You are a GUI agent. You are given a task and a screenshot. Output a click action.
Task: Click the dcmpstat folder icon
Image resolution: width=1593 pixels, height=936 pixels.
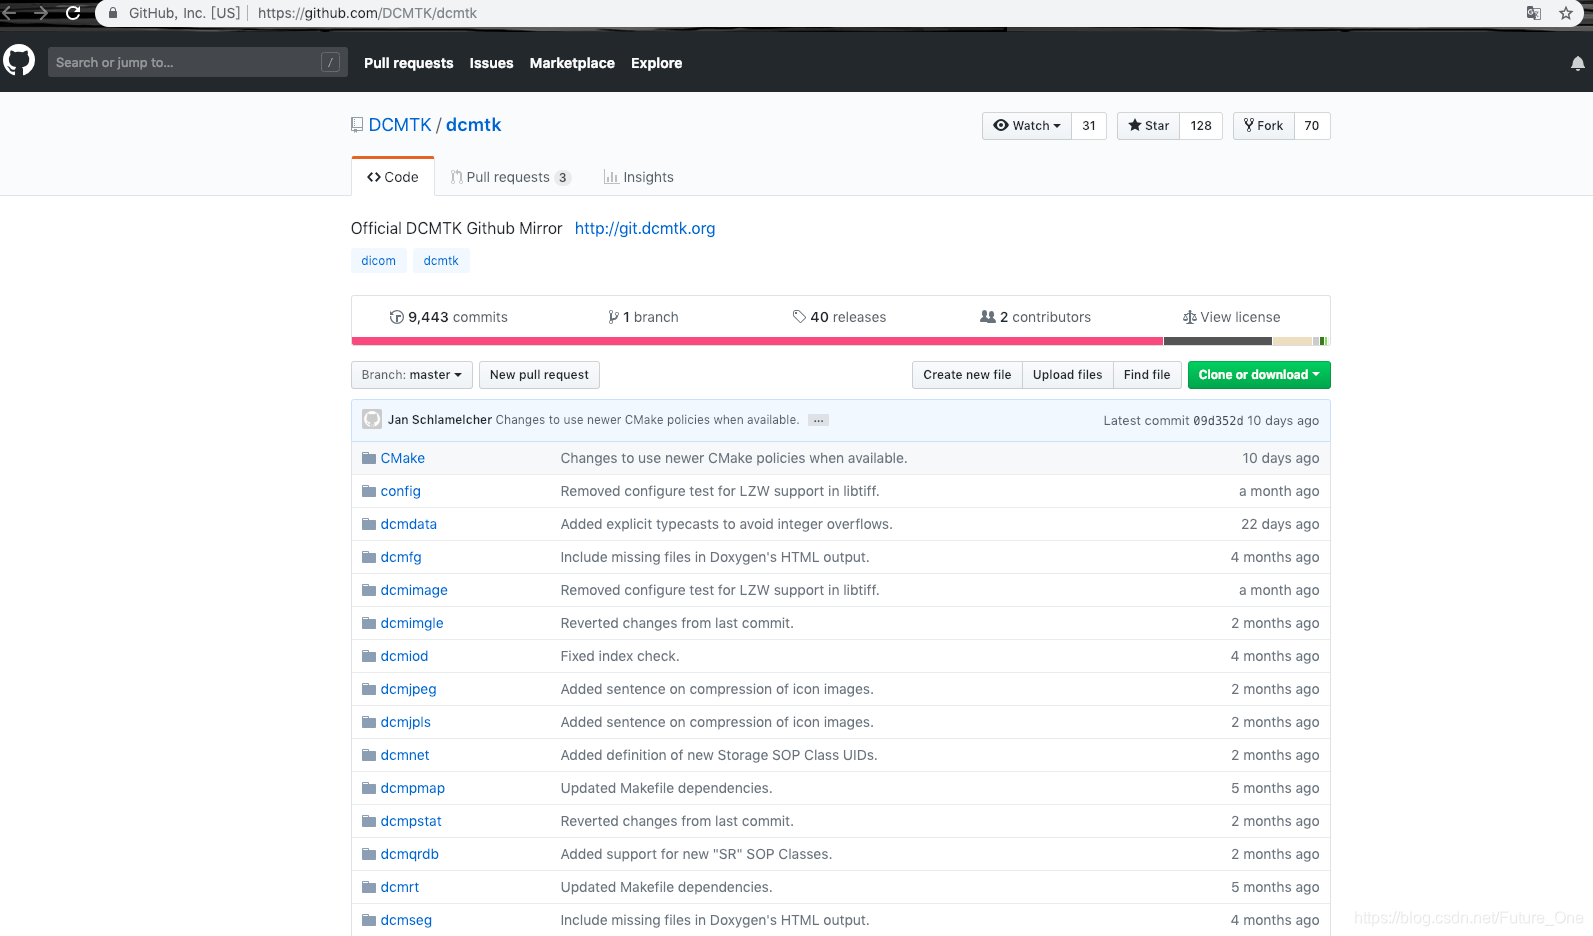(x=369, y=821)
